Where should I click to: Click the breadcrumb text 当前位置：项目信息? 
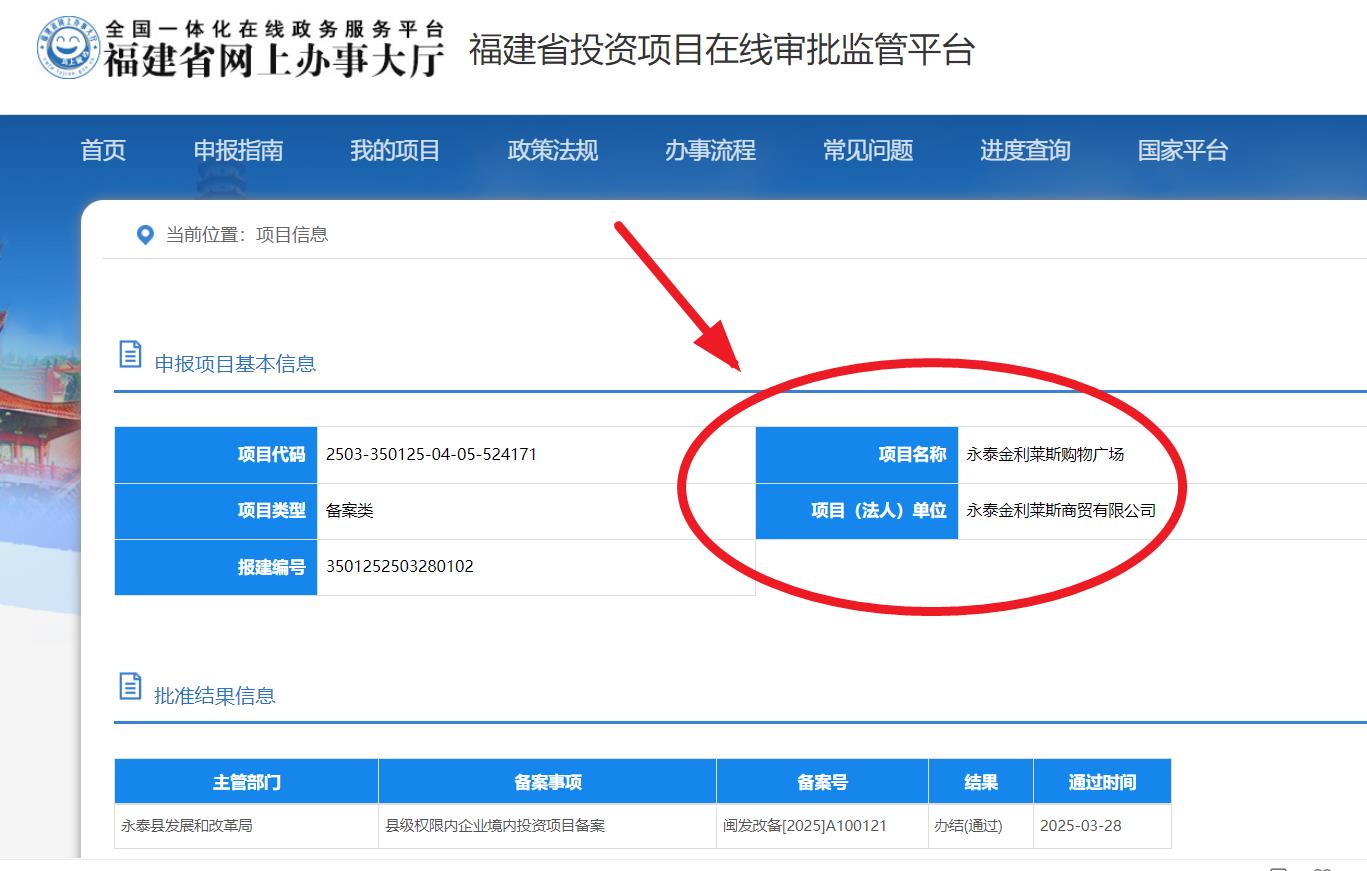247,235
